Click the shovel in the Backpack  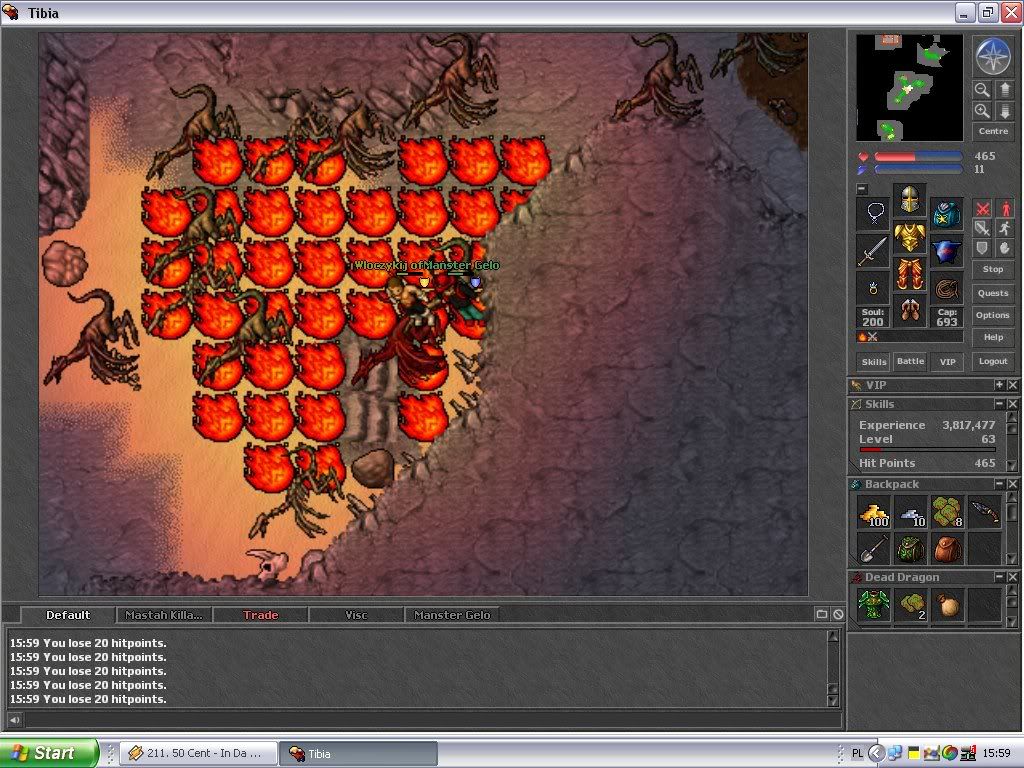(874, 549)
